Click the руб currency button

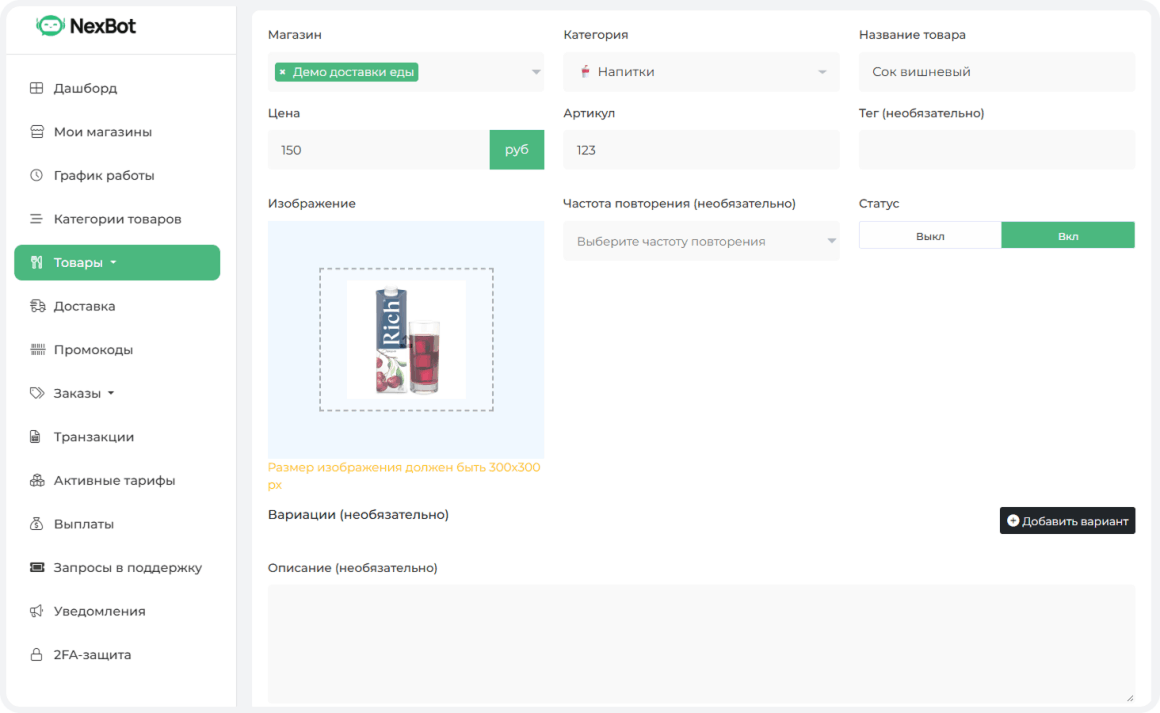516,150
